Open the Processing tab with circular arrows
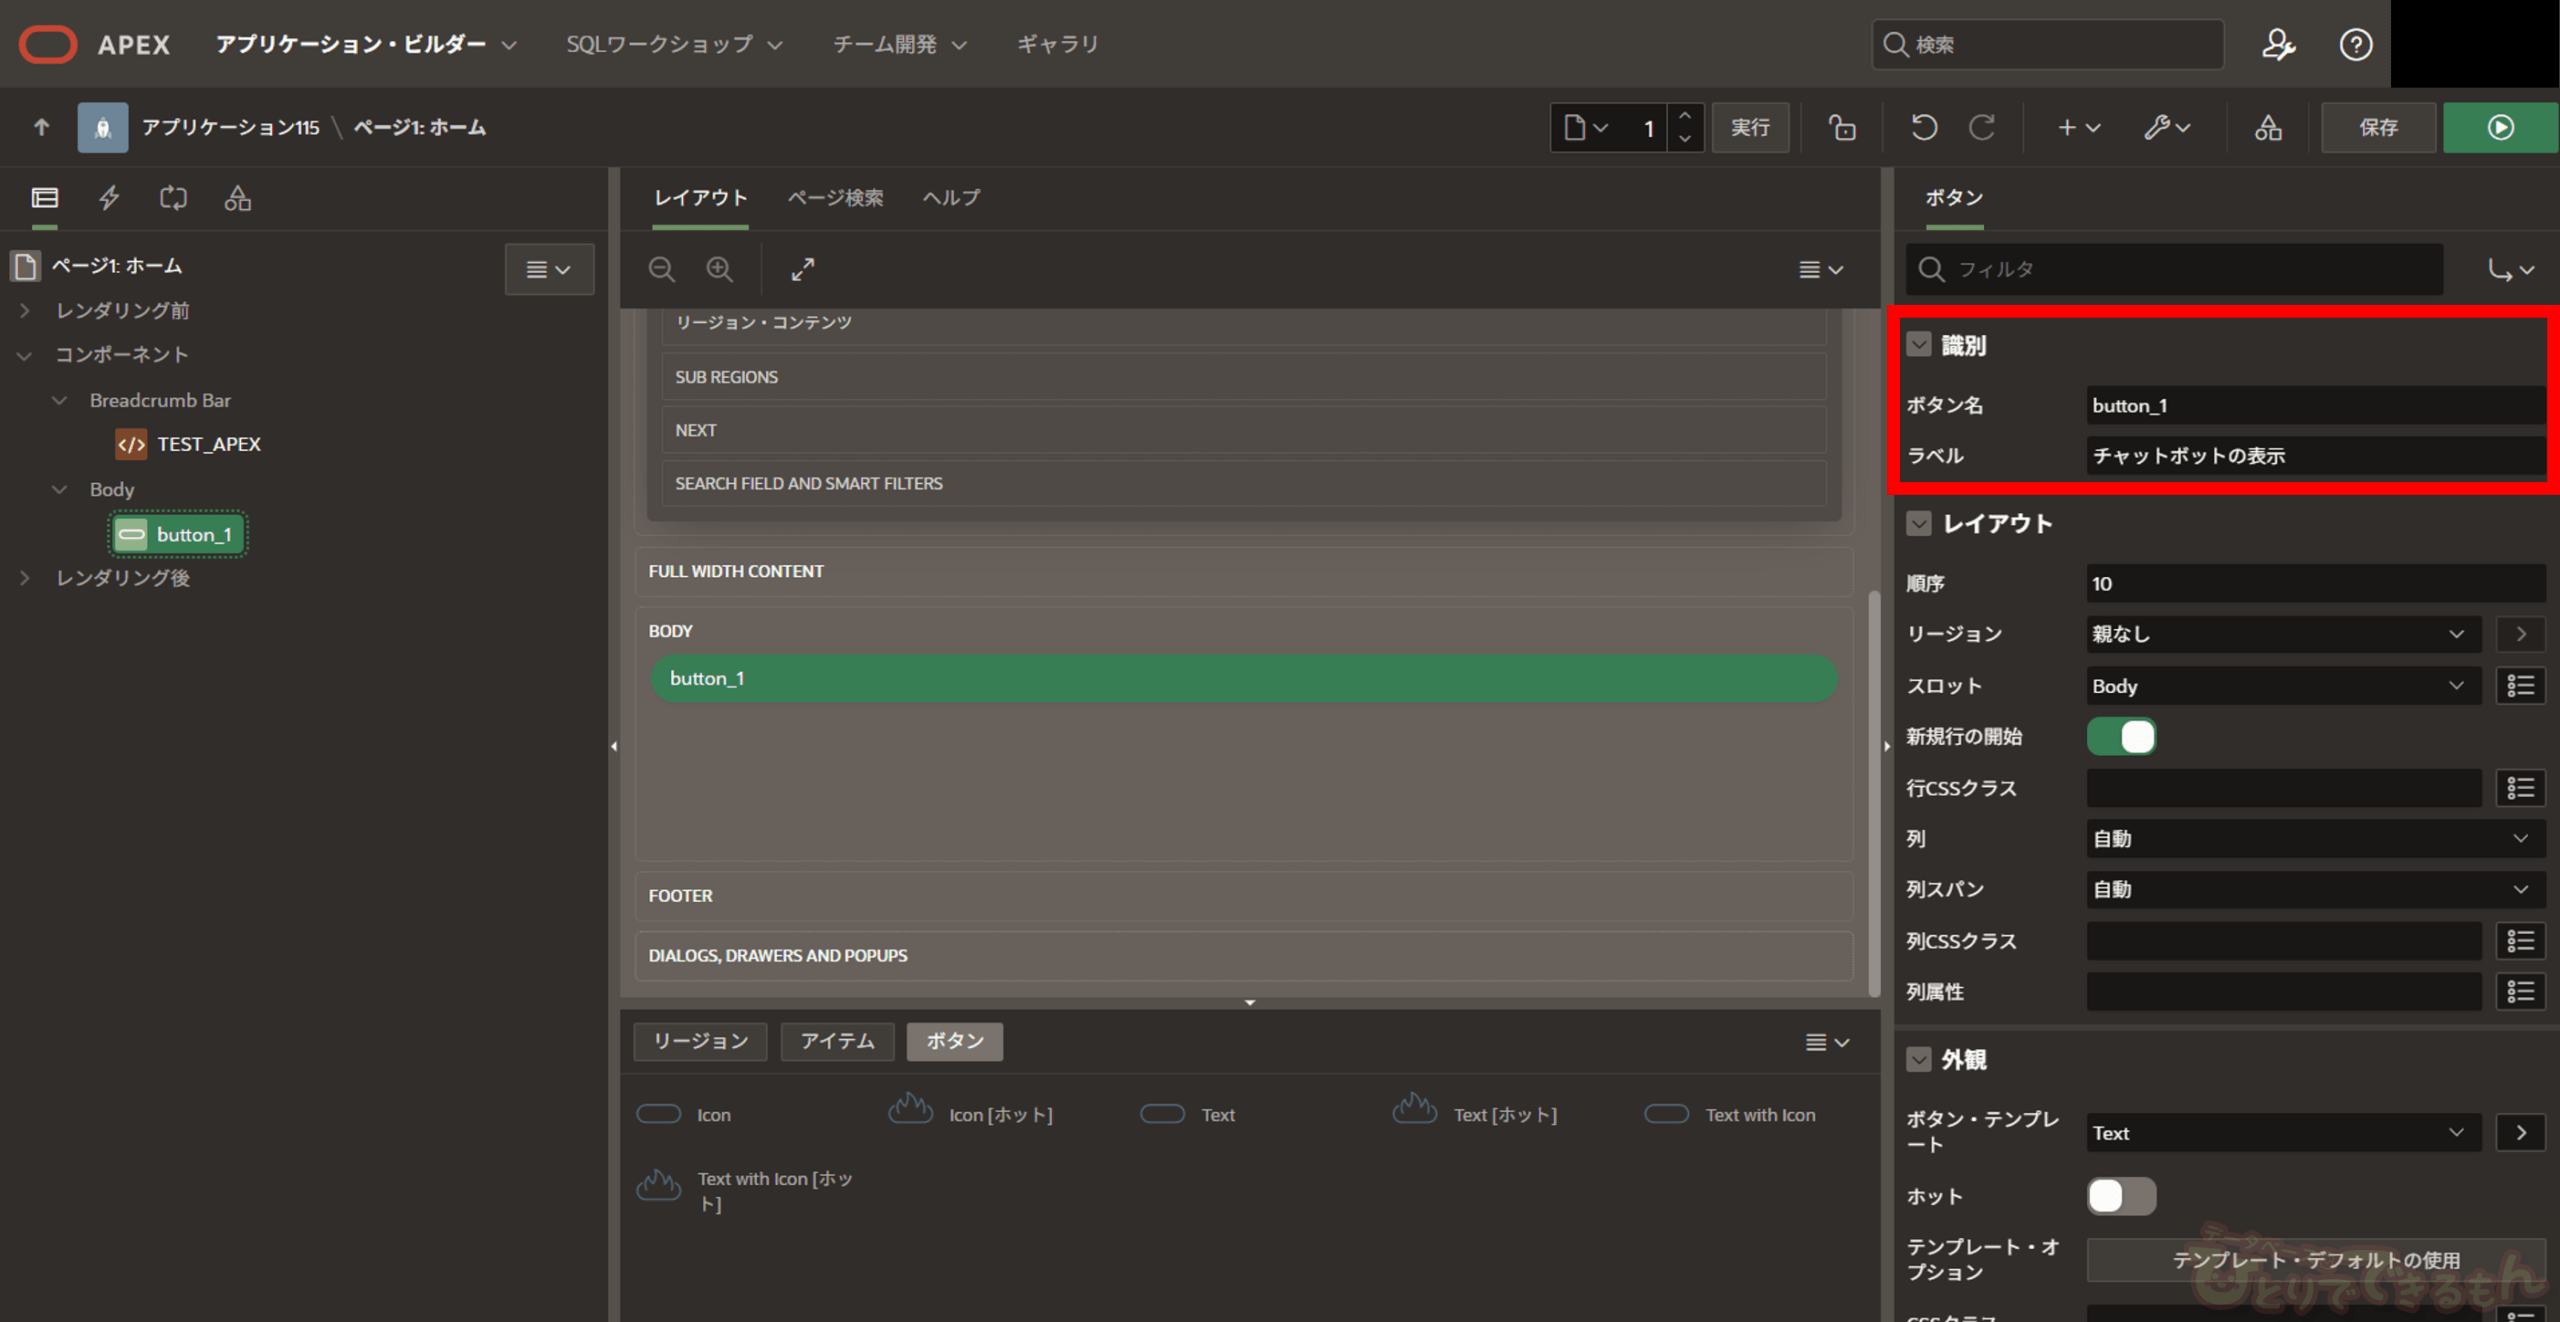Image resolution: width=2560 pixels, height=1322 pixels. [173, 197]
